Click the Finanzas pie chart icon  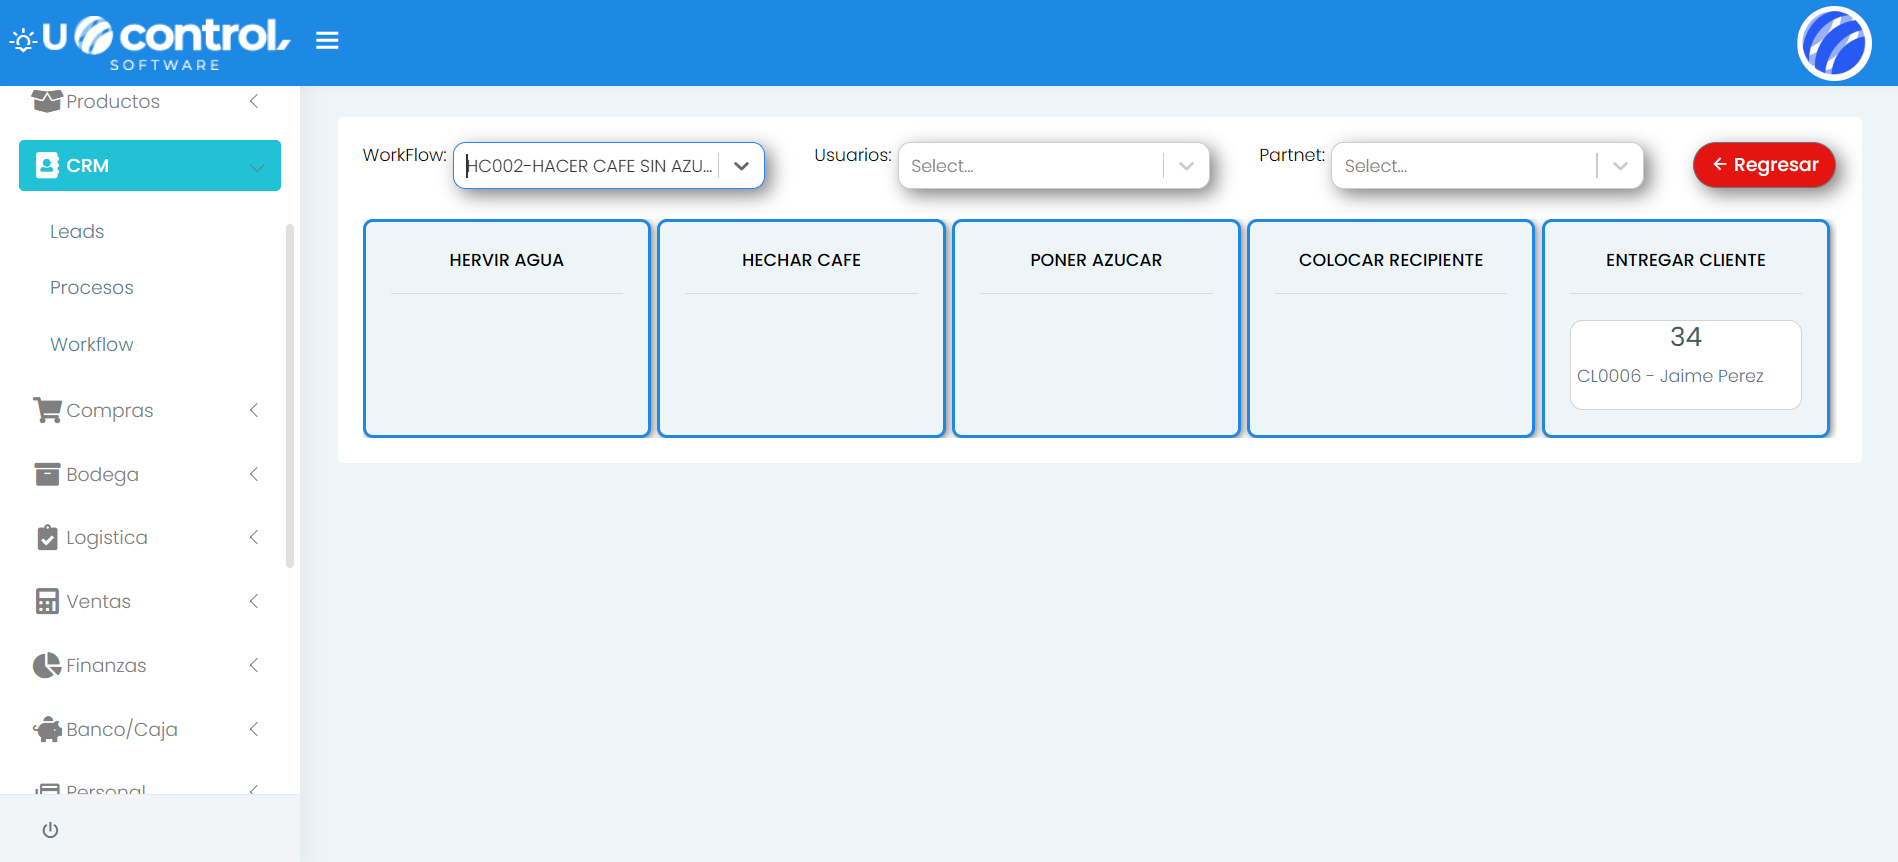tap(47, 665)
